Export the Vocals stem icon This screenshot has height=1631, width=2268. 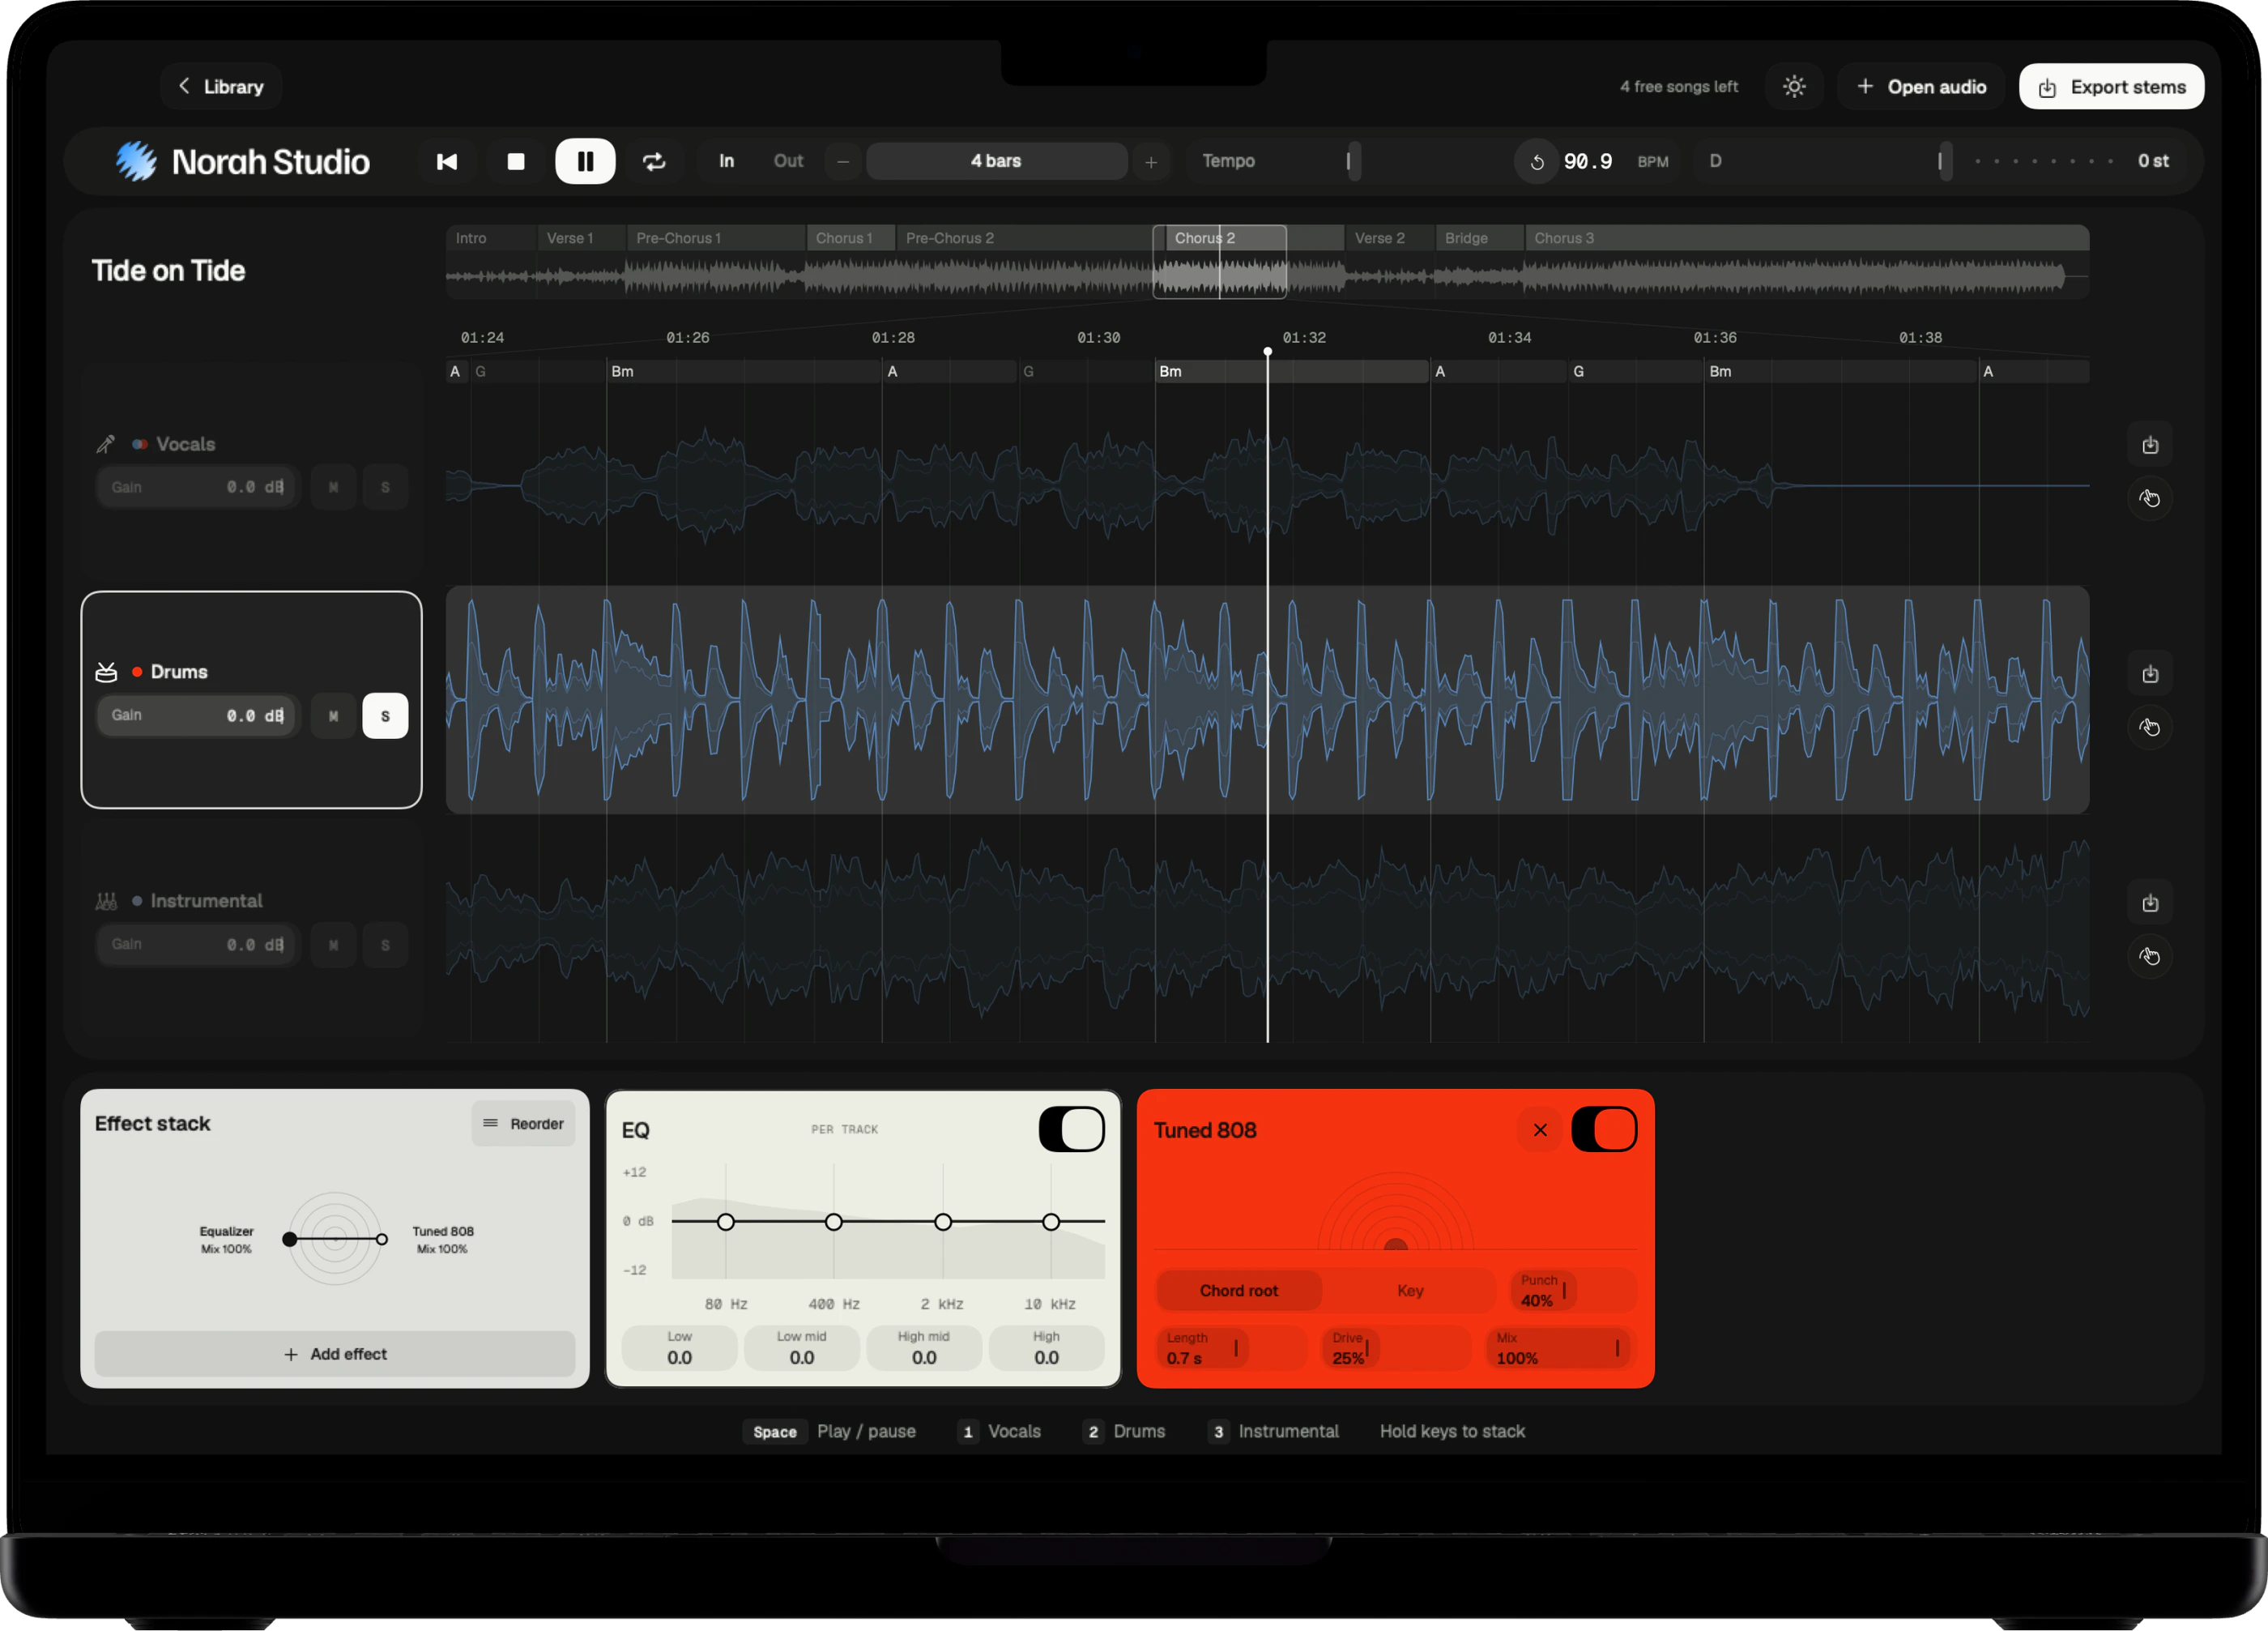(x=2150, y=445)
